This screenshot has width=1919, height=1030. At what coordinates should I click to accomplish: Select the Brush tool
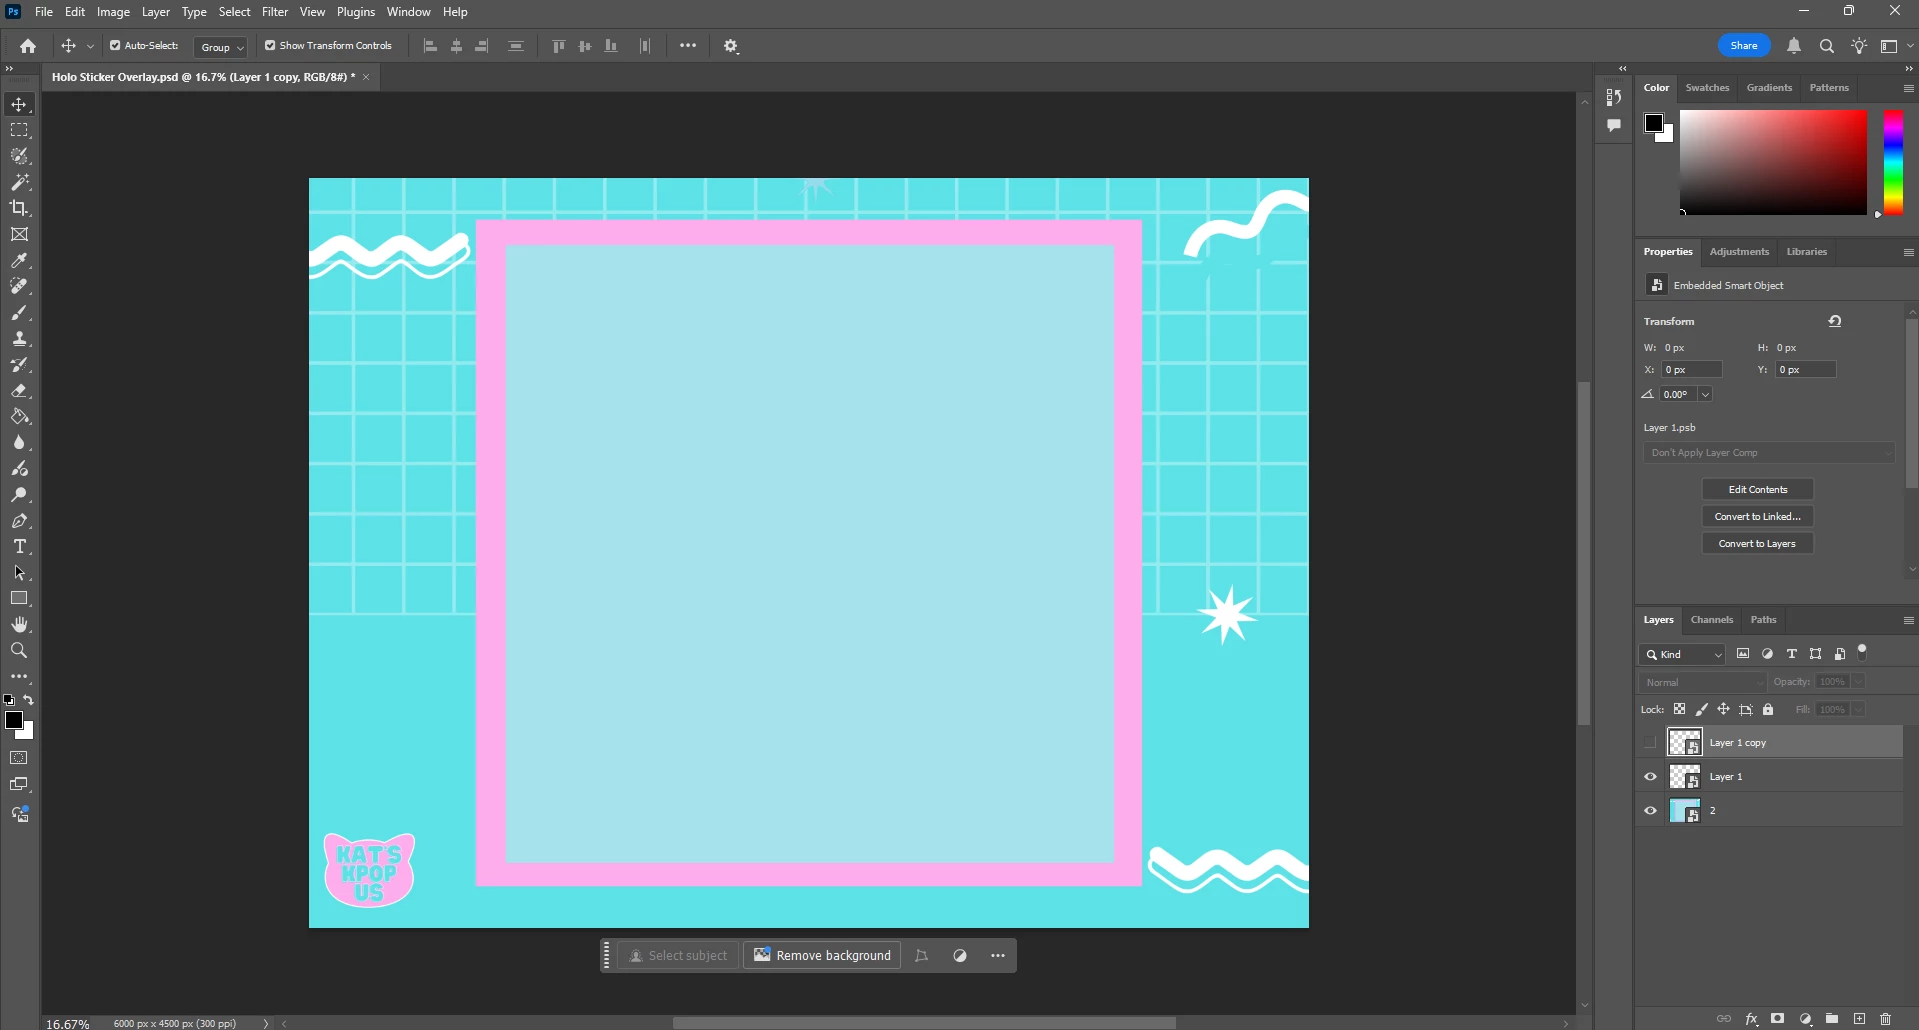(x=19, y=313)
